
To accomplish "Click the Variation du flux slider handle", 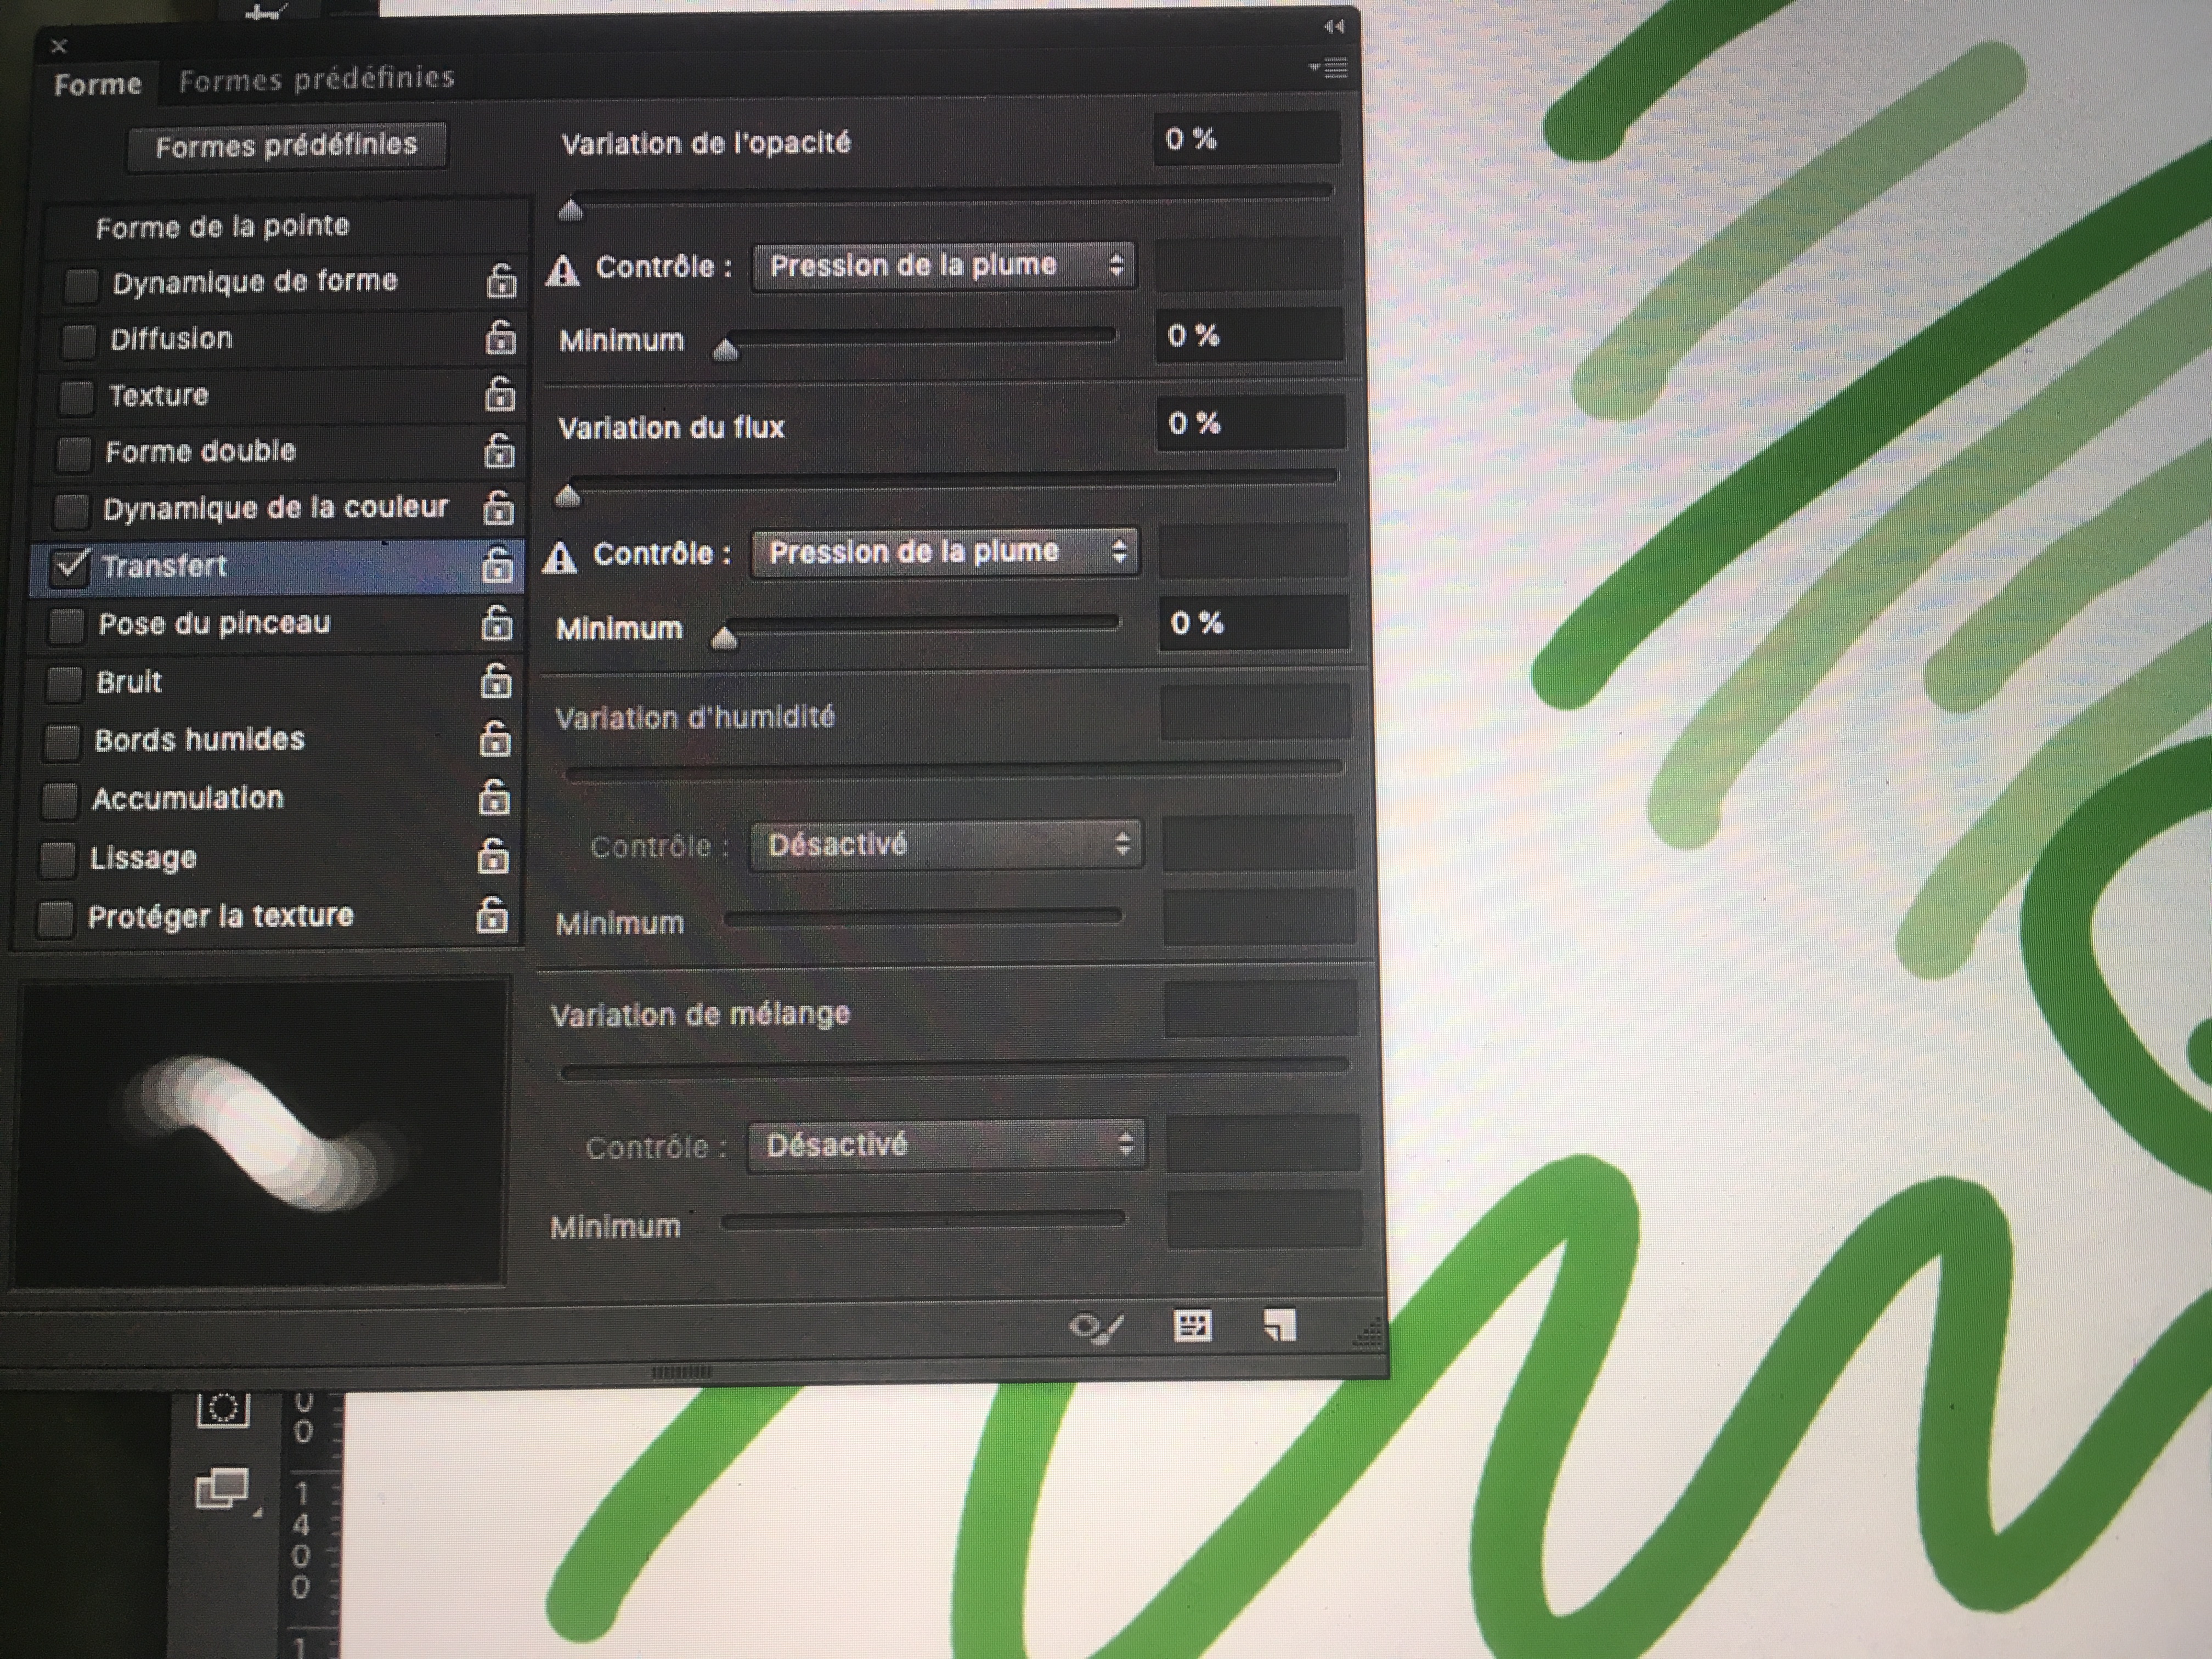I will [568, 495].
